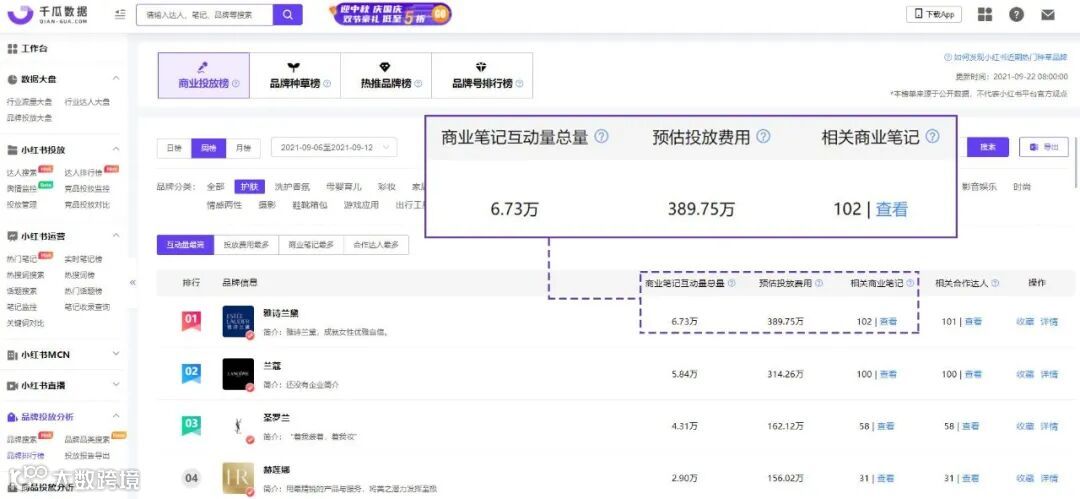Screen dimensions: 1080x499
Task: Open the date range dropdown 2021-09-06
Action: click(x=334, y=147)
